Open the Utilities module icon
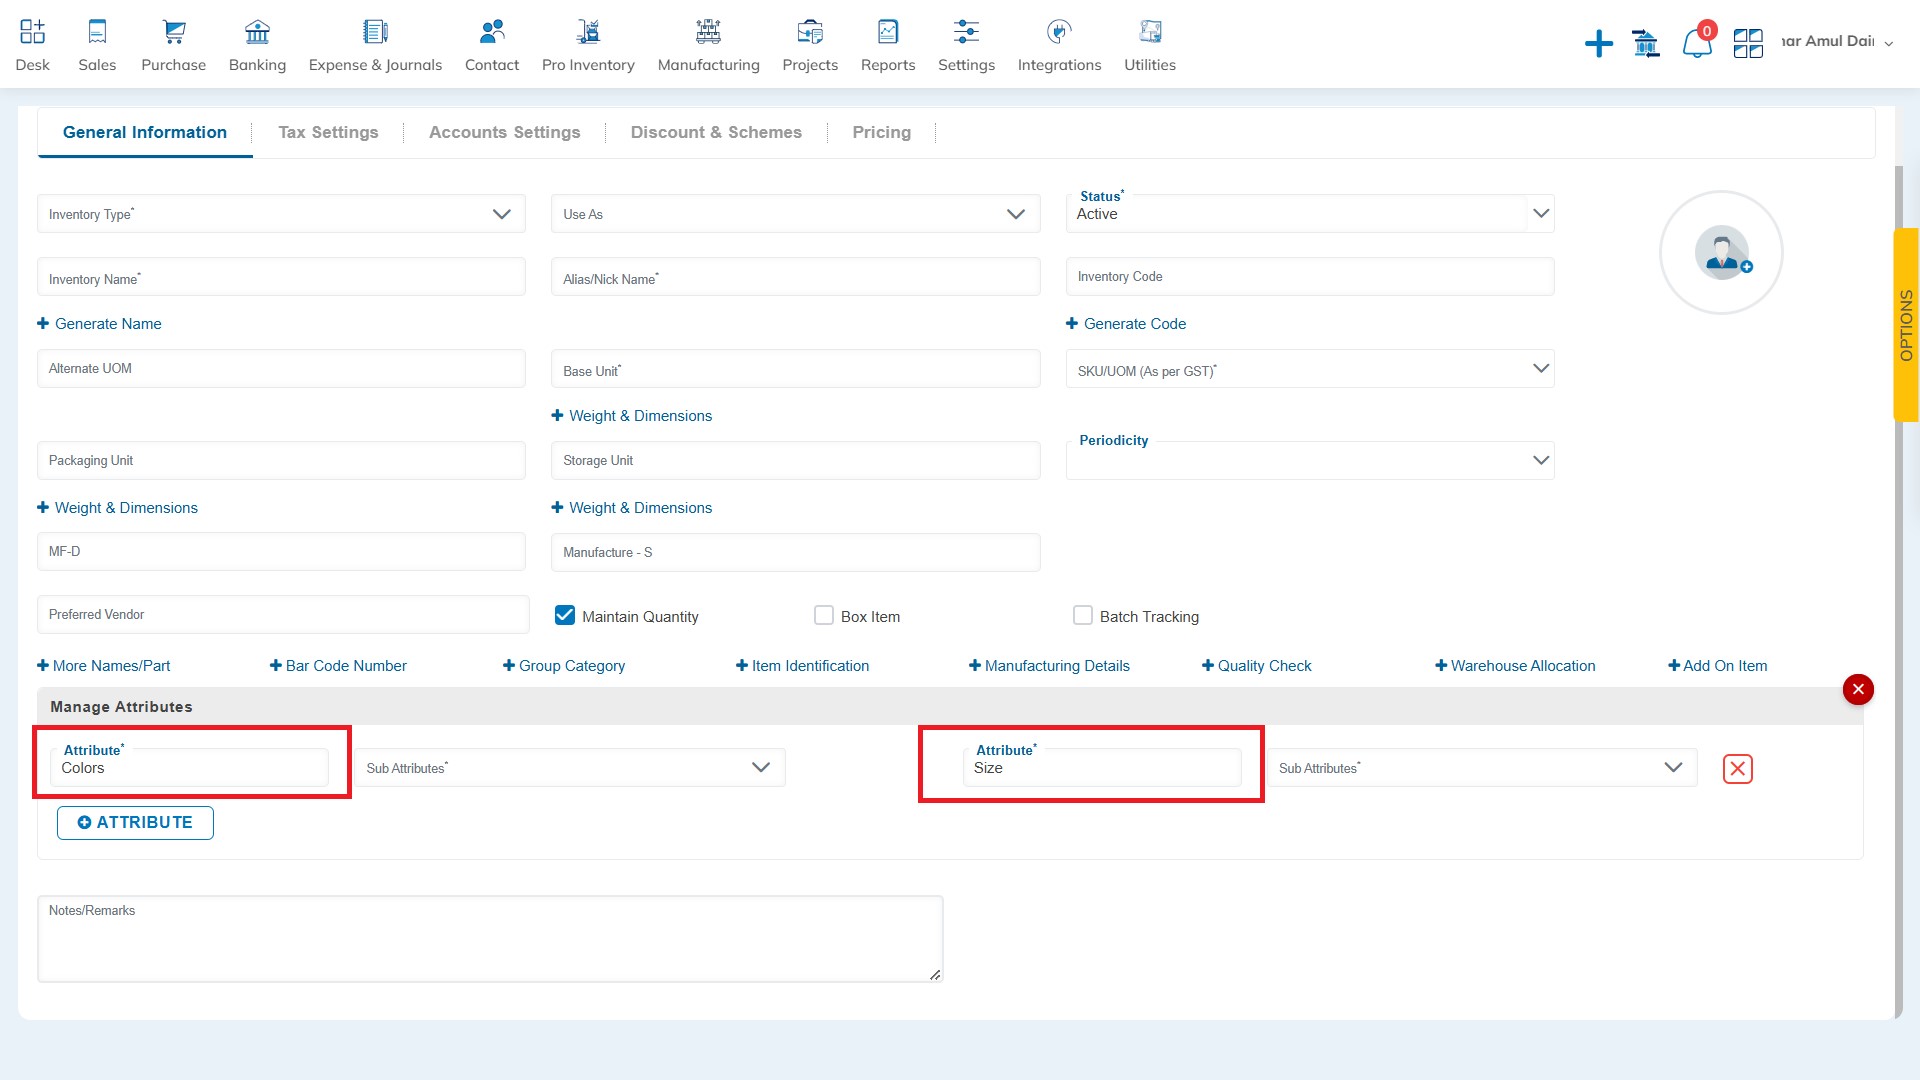 point(1150,32)
